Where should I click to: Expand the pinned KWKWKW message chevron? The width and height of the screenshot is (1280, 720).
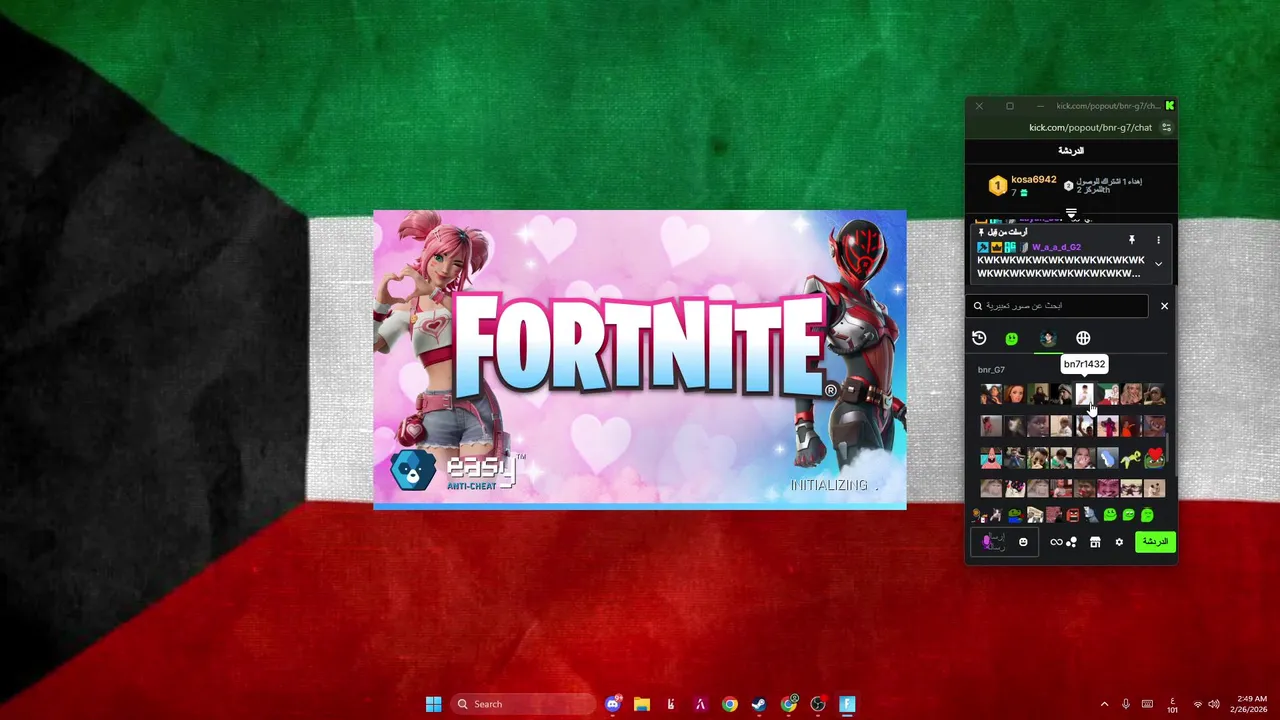1158,264
